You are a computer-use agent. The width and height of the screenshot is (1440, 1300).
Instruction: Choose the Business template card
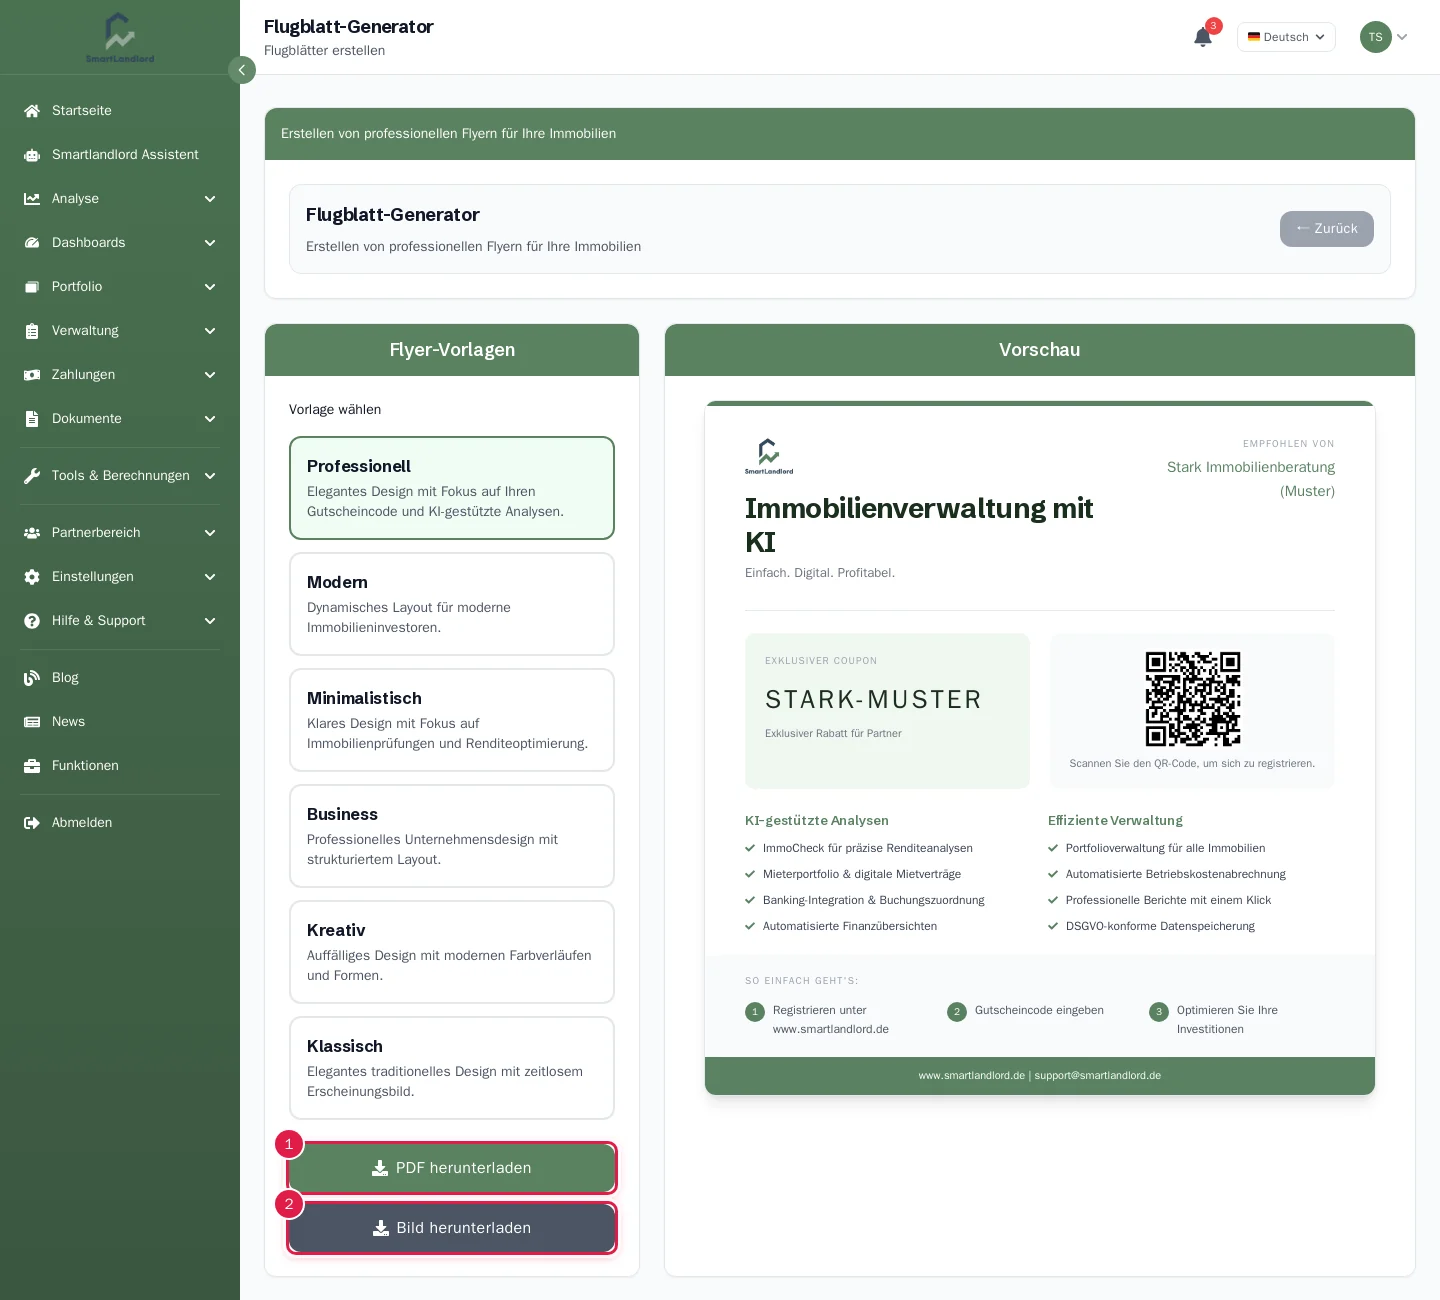452,836
